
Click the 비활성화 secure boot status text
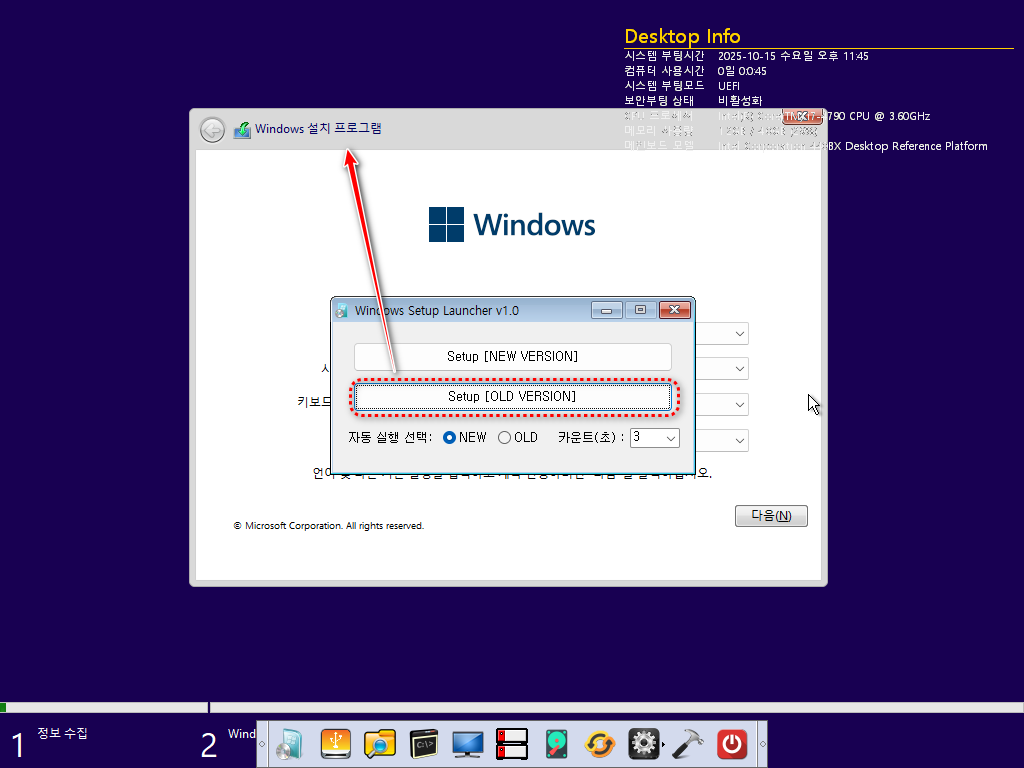click(740, 101)
